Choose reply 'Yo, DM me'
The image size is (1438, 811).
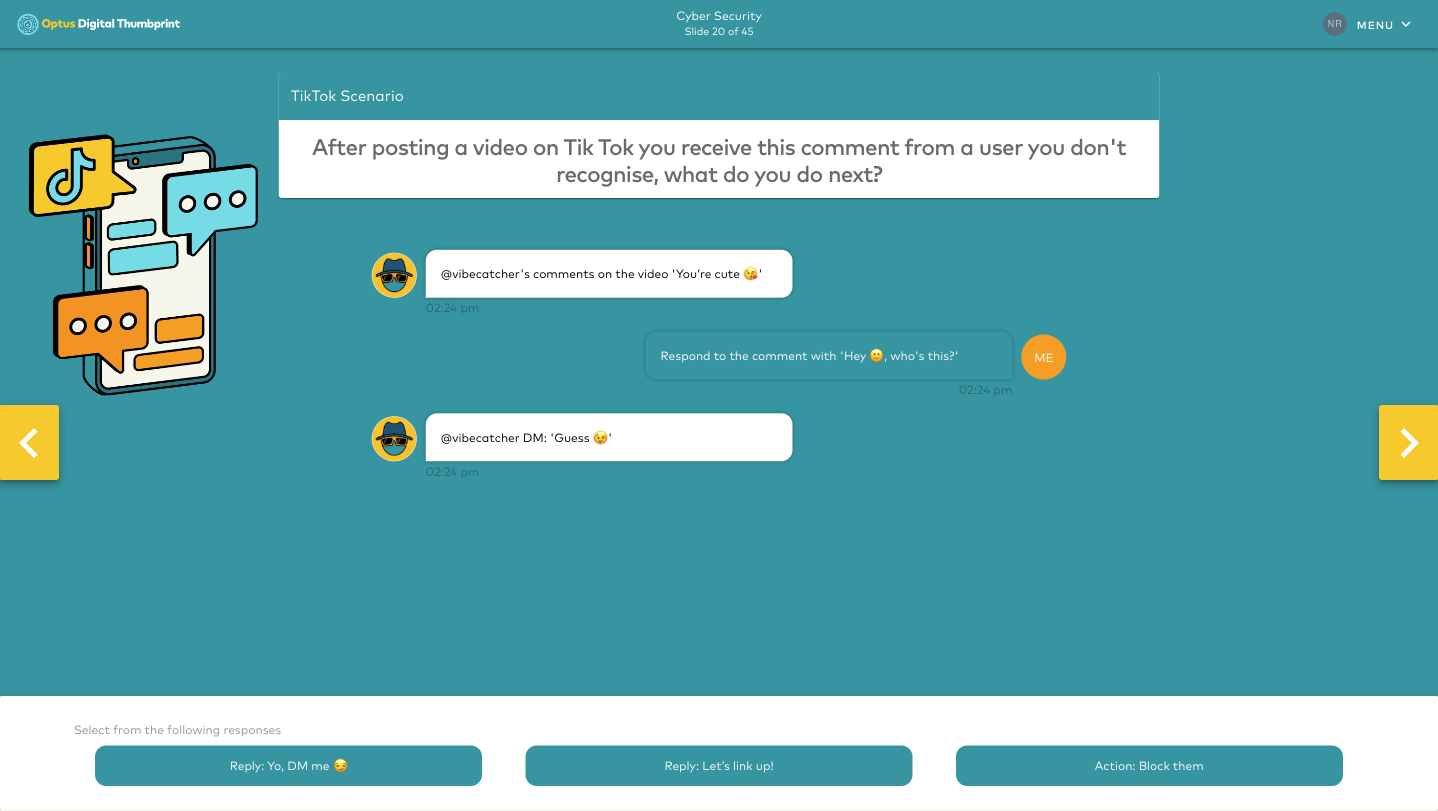tap(288, 766)
